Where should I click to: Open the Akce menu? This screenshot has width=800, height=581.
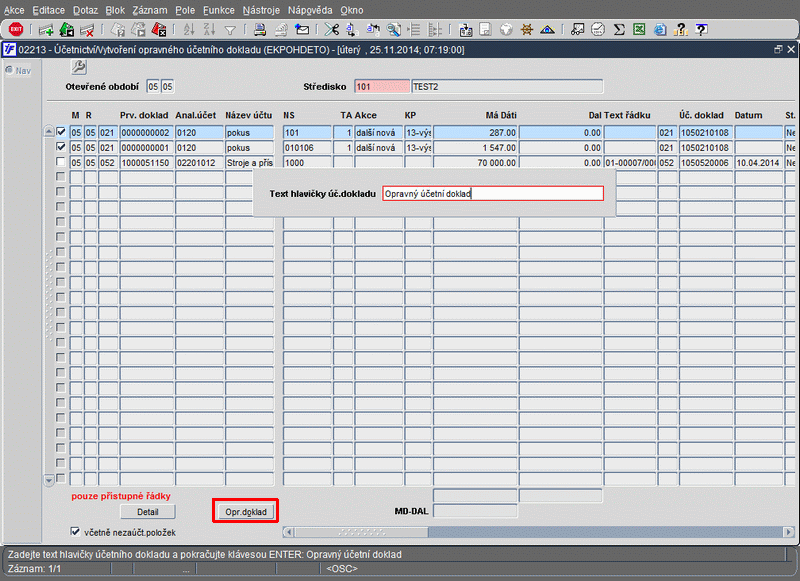click(x=14, y=10)
